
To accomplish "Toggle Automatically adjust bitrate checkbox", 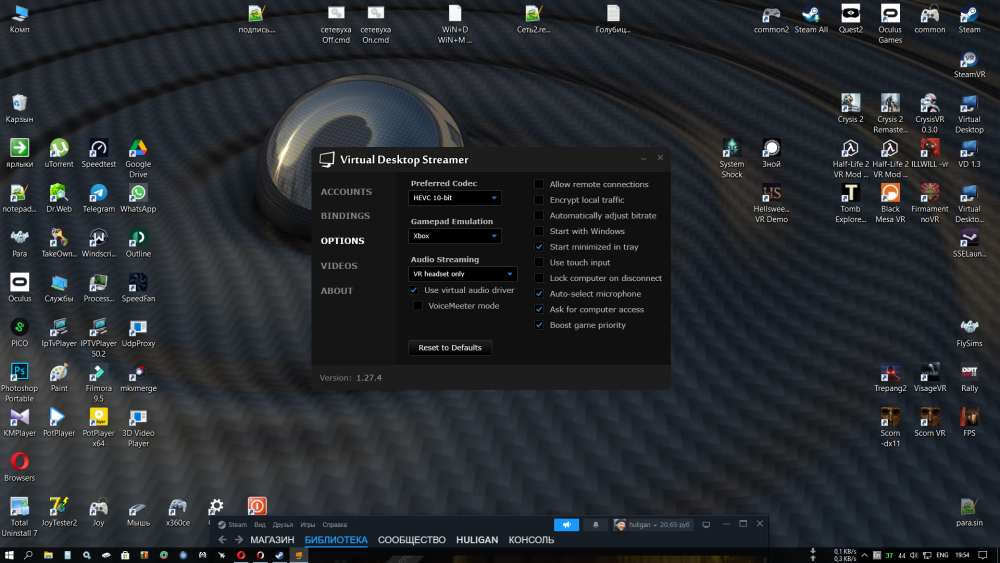I will point(539,216).
